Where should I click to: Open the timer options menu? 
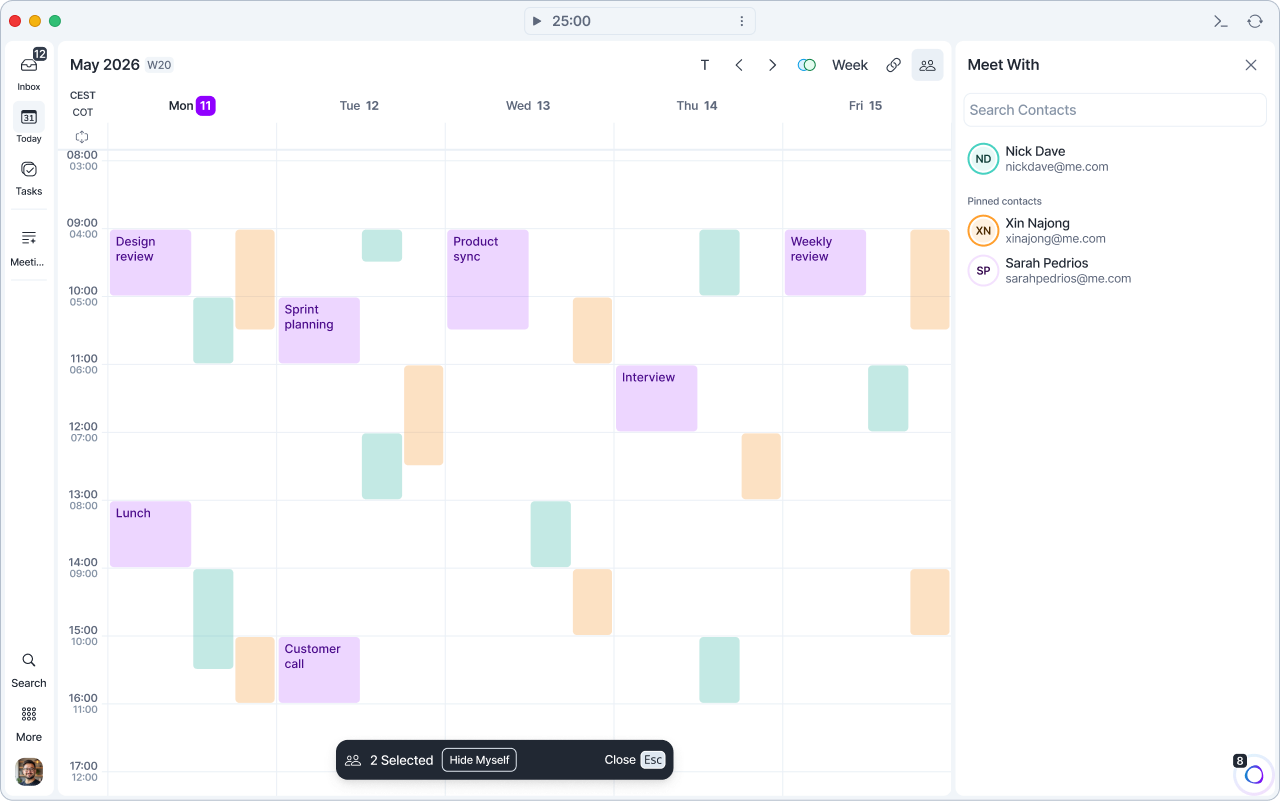(x=742, y=21)
